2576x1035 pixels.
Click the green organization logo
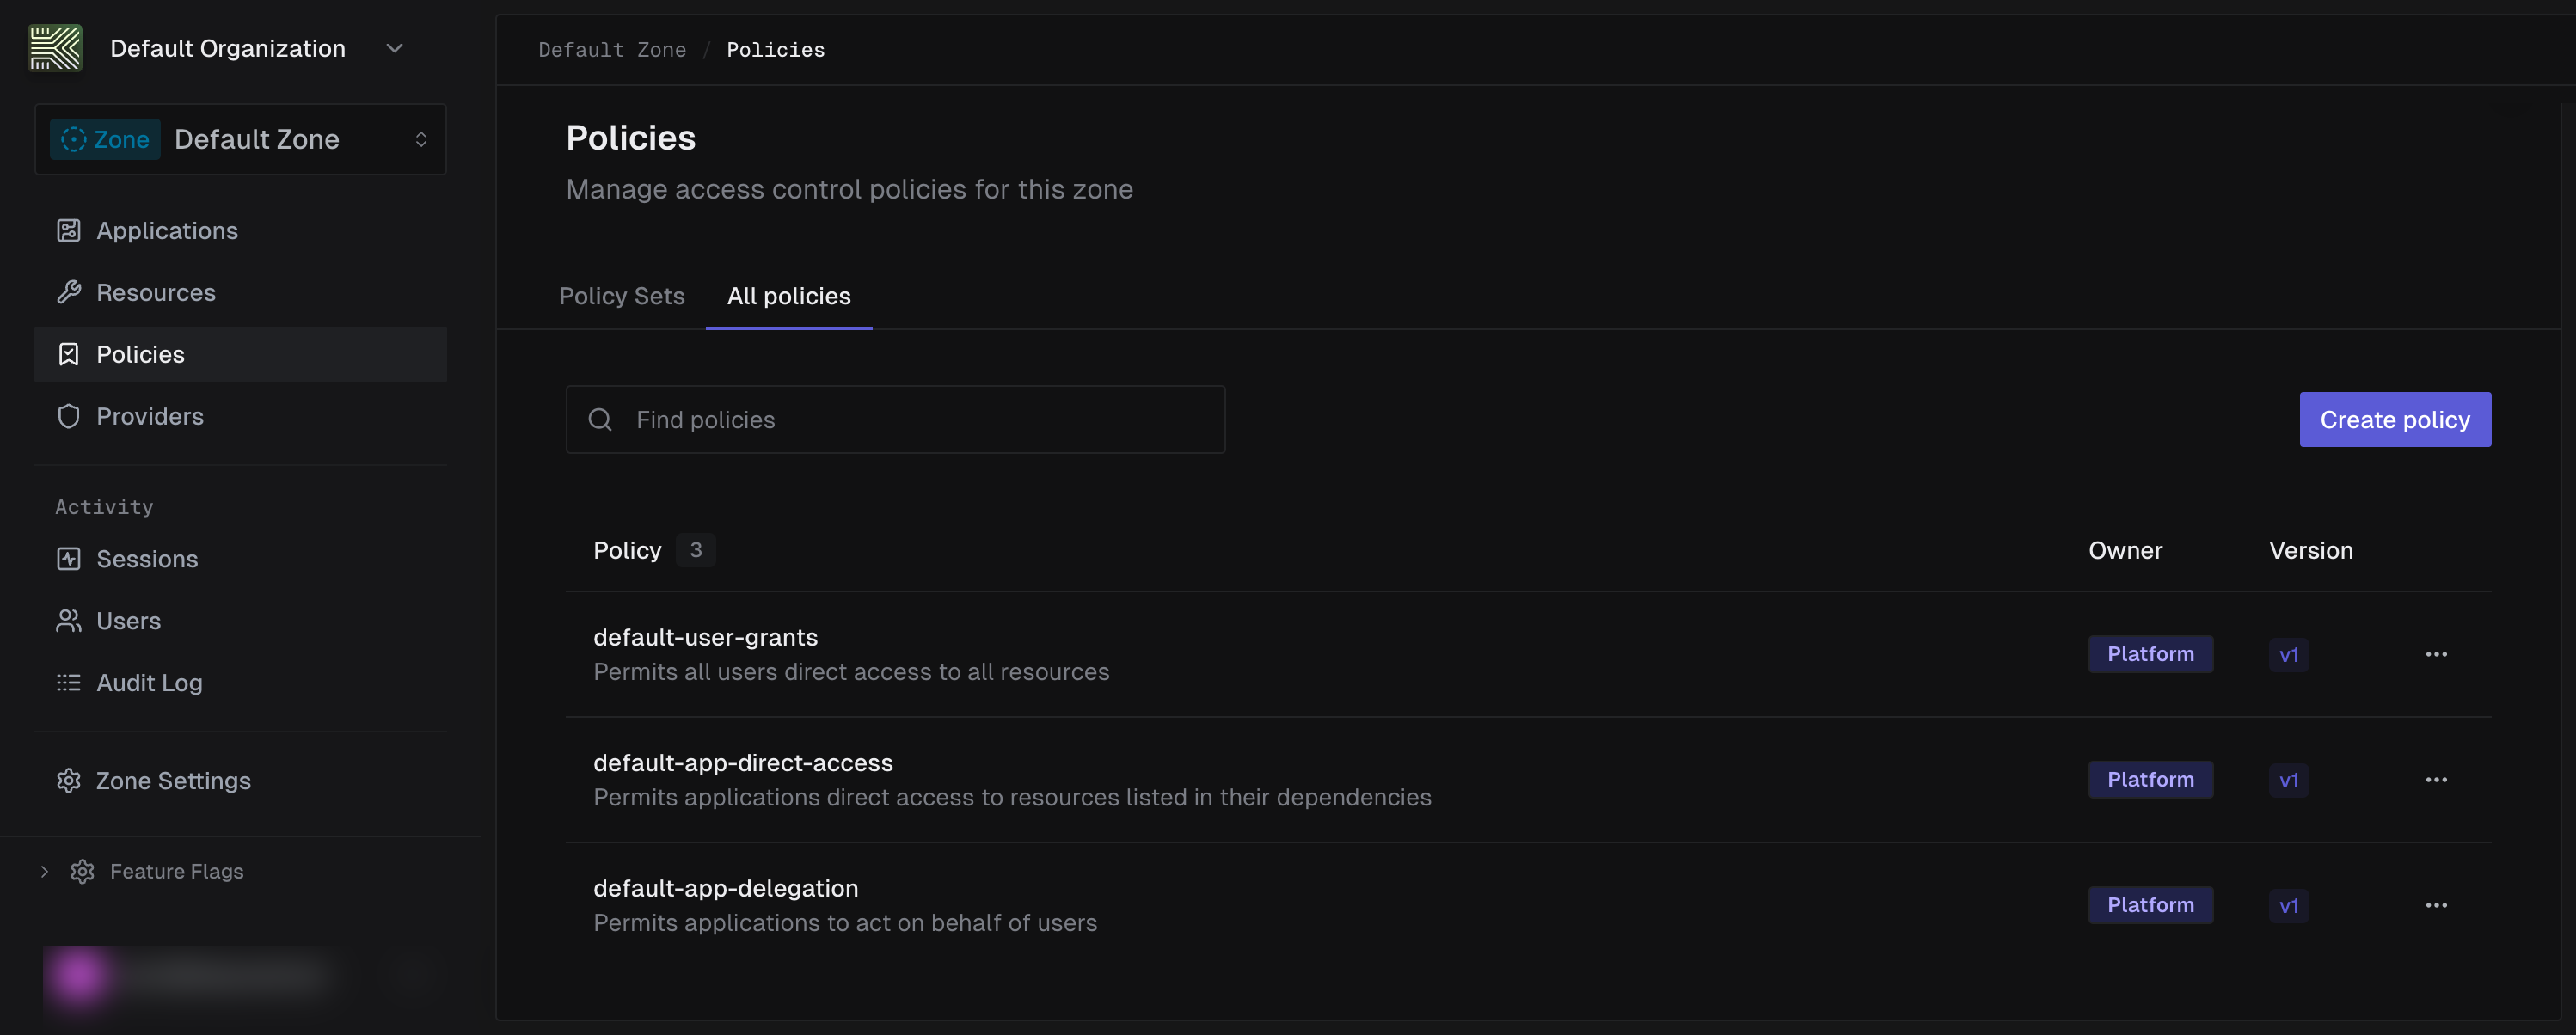tap(55, 47)
